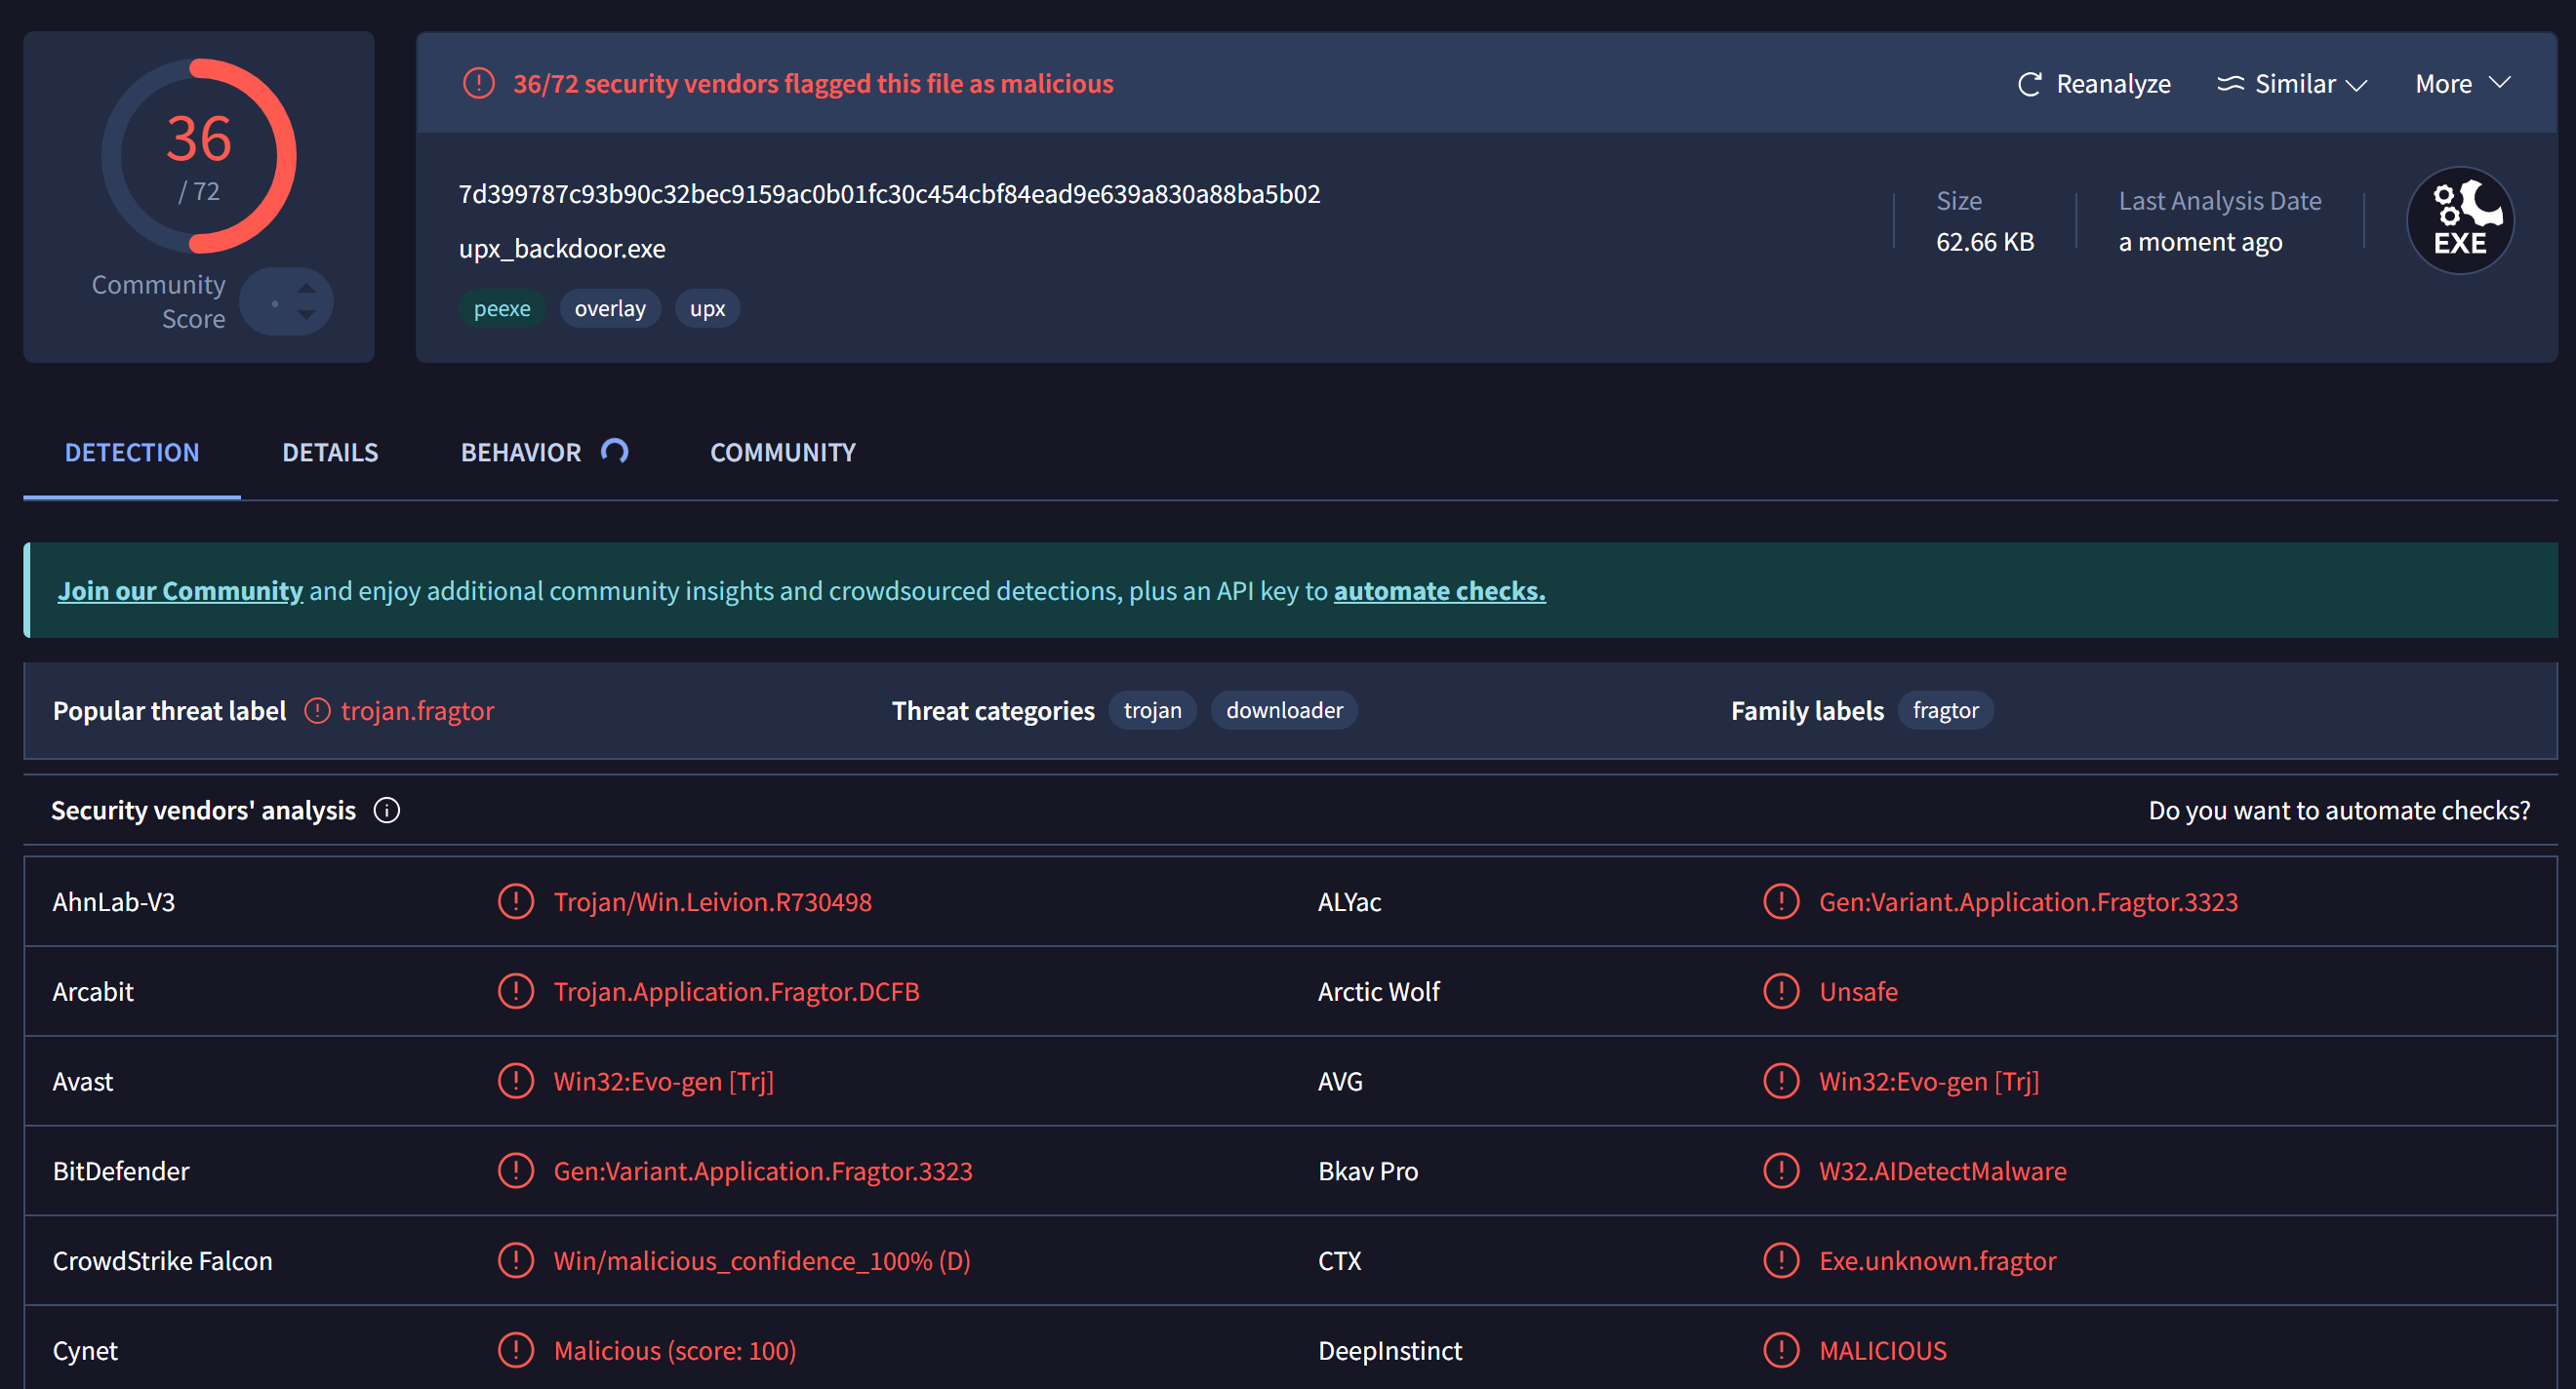Open the Community tab

tap(782, 452)
